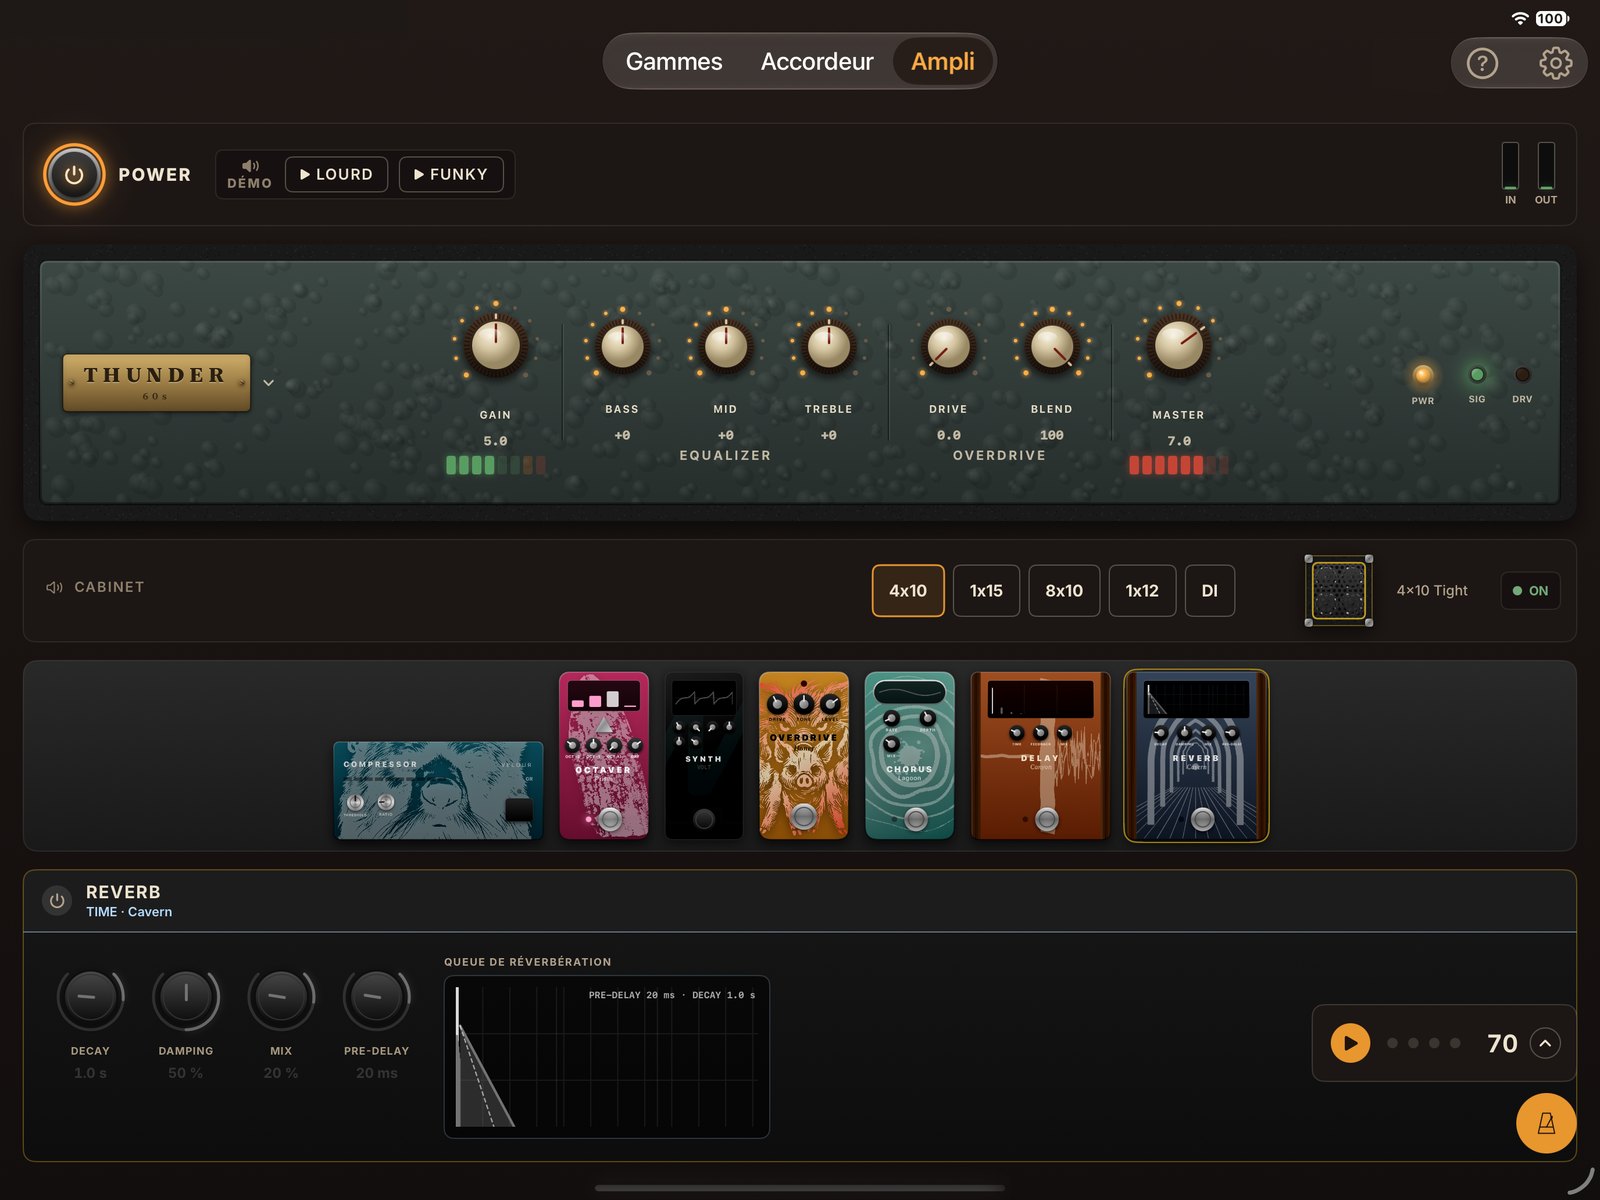Start the metronome play button
The height and width of the screenshot is (1200, 1600).
[x=1350, y=1043]
